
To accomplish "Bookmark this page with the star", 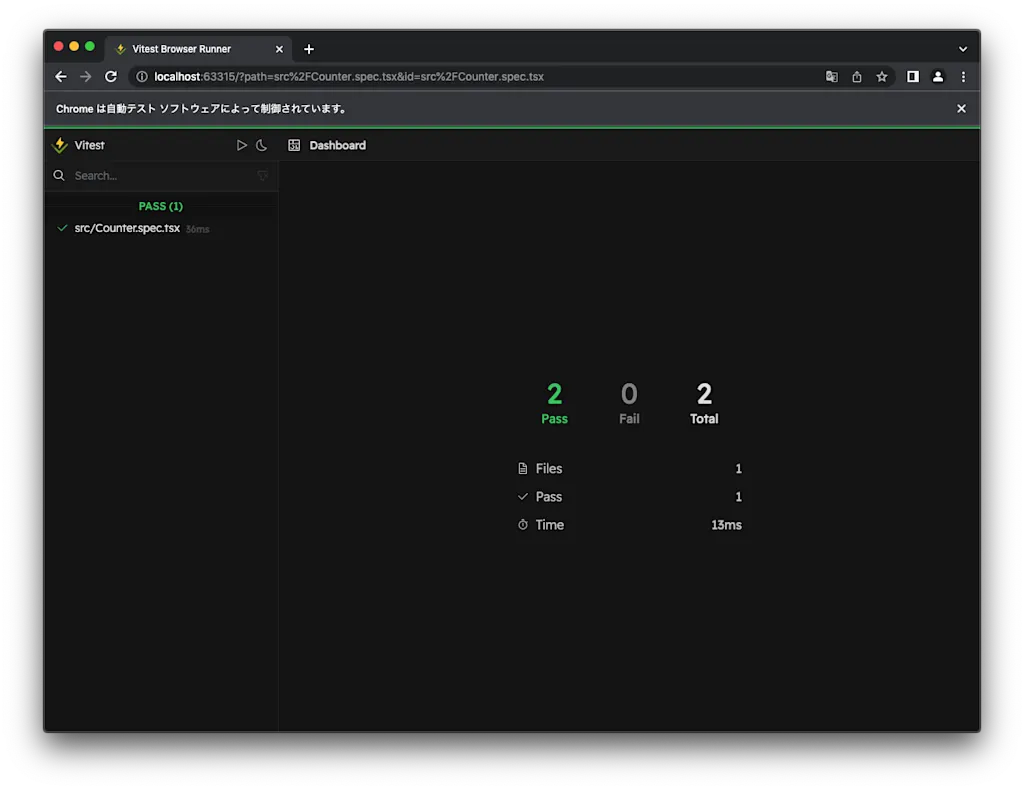I will tap(882, 77).
